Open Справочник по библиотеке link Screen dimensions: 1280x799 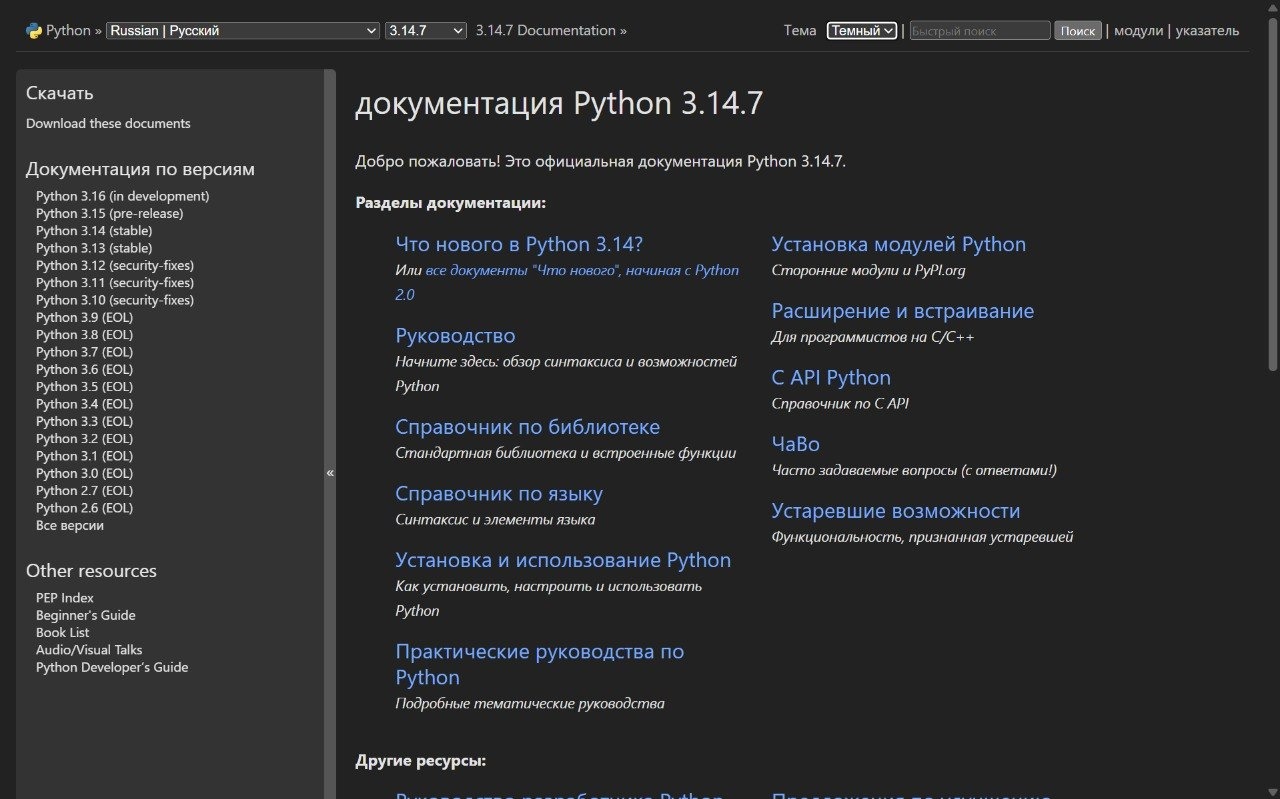tap(528, 427)
